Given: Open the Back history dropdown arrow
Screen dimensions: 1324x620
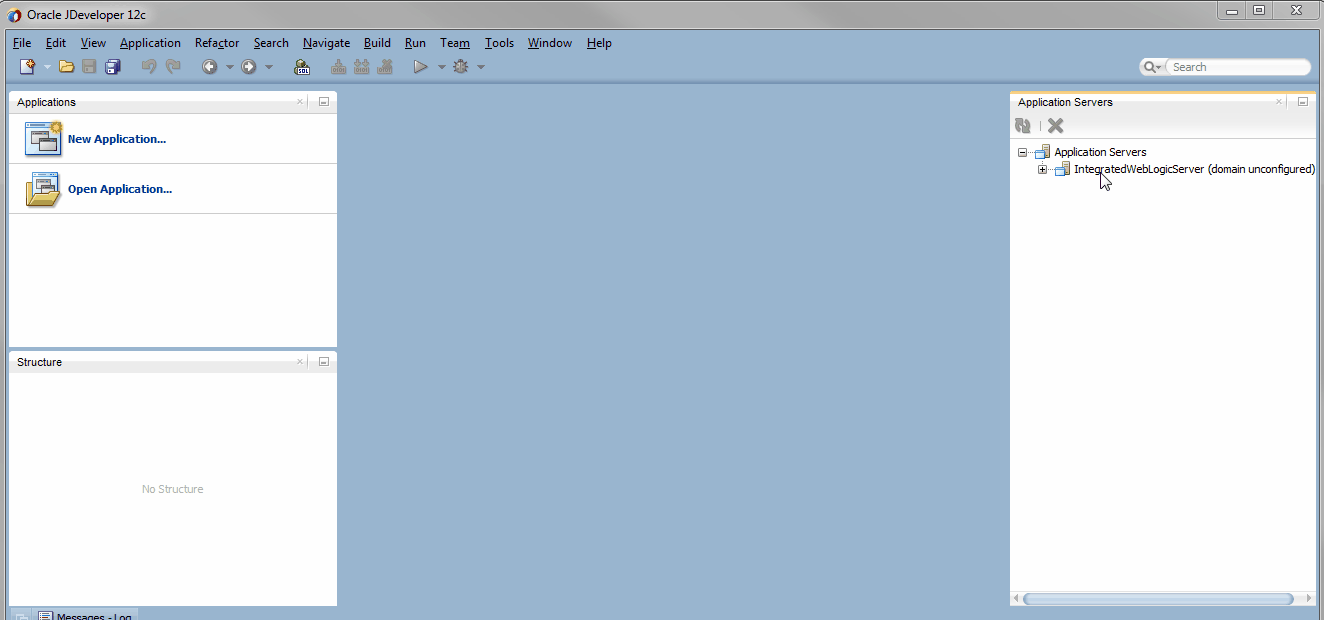Looking at the screenshot, I should pos(229,67).
